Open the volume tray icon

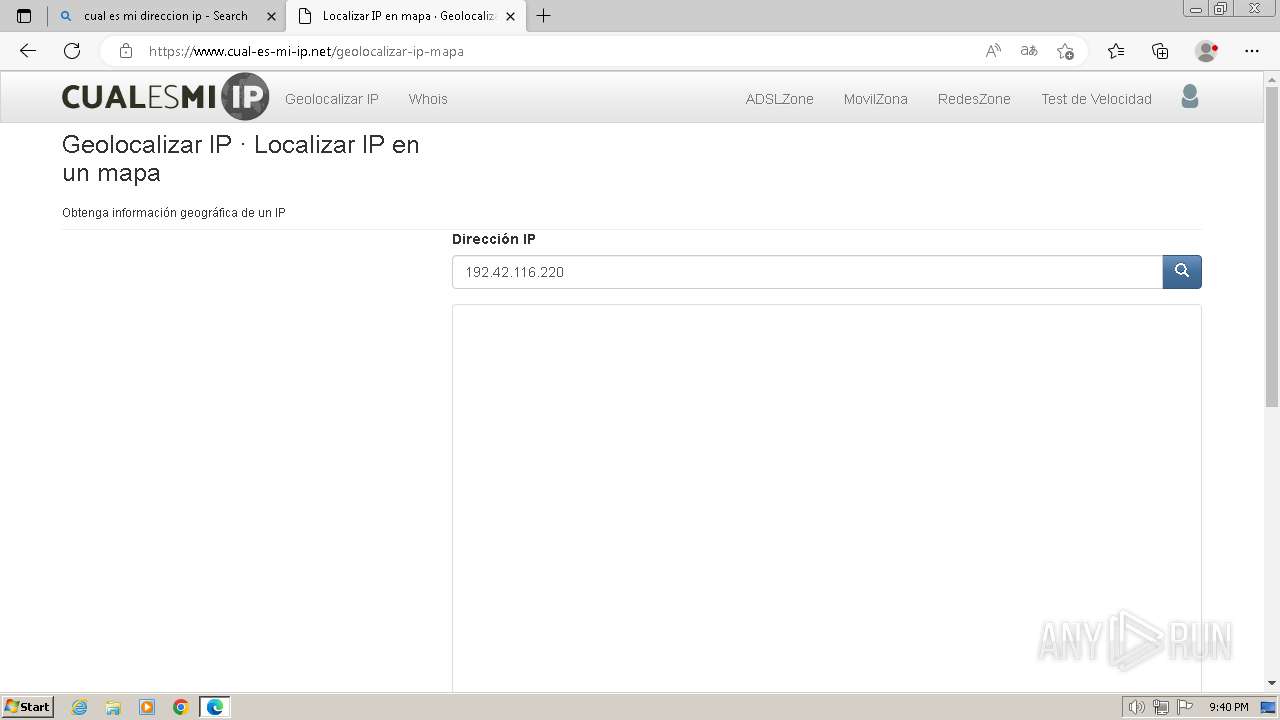pos(1137,707)
